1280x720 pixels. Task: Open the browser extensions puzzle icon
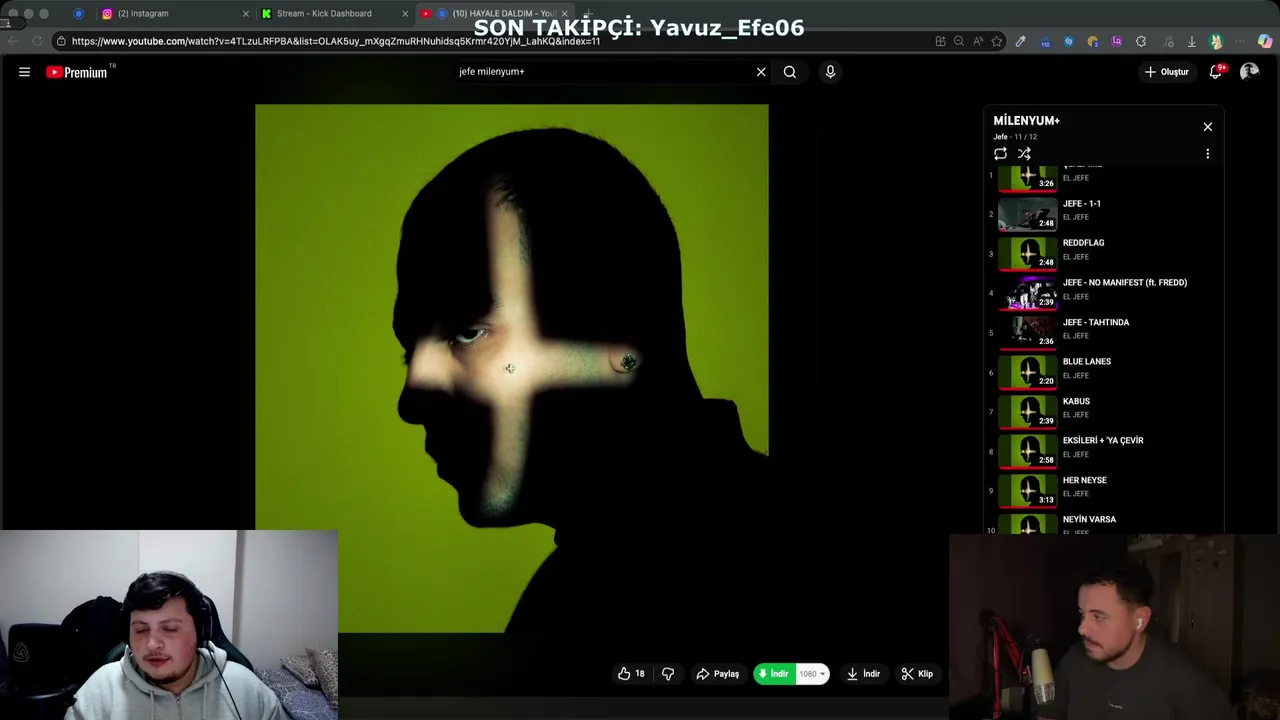[x=1141, y=41]
